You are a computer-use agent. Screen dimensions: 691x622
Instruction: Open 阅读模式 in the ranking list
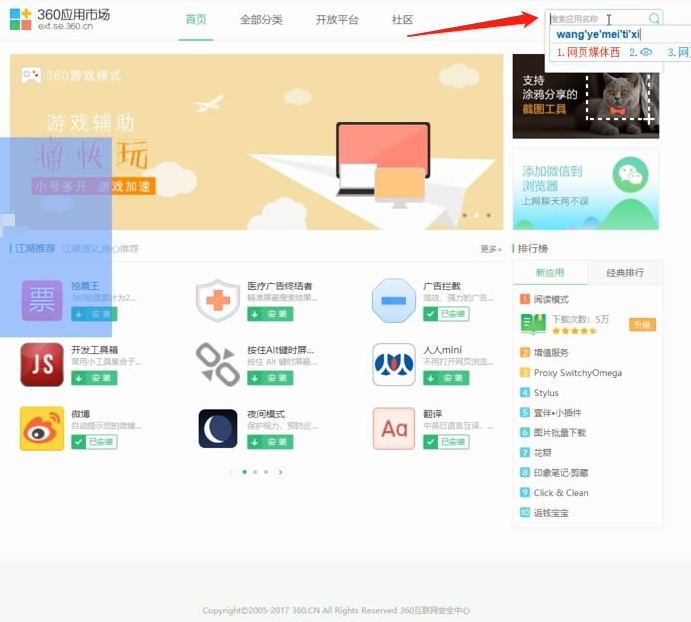tap(551, 299)
